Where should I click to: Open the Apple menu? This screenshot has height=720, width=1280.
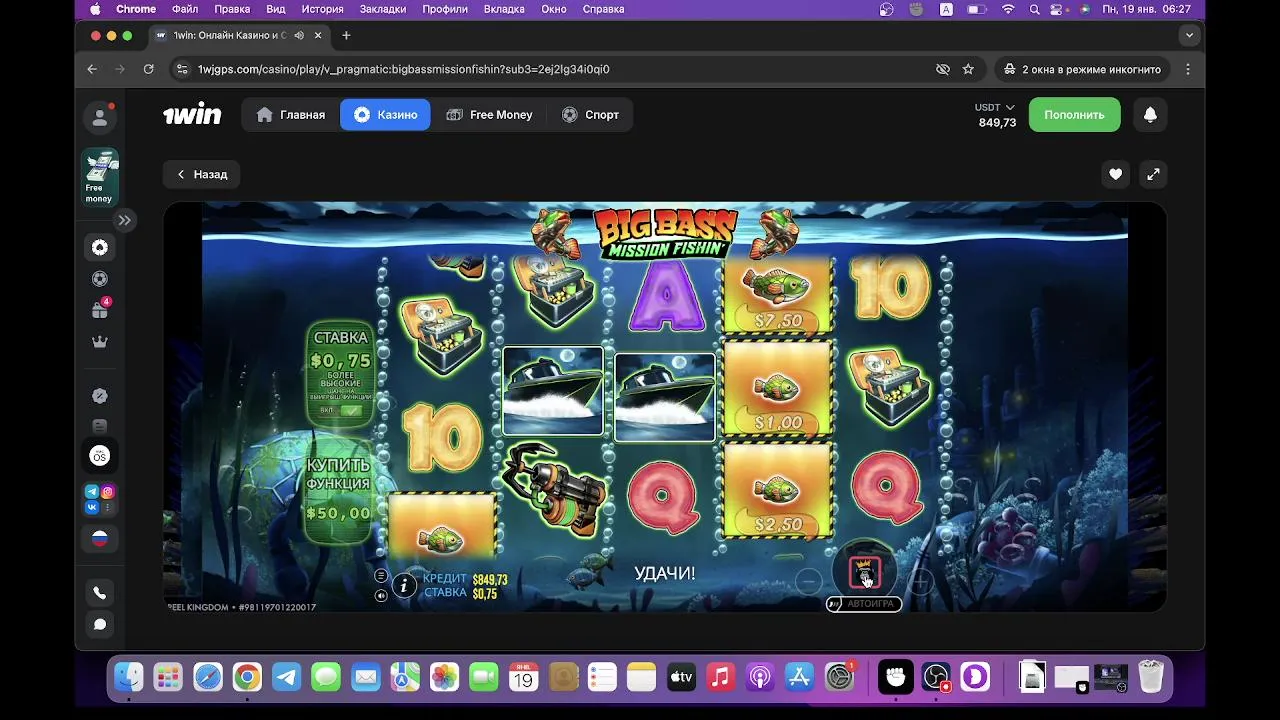point(95,9)
